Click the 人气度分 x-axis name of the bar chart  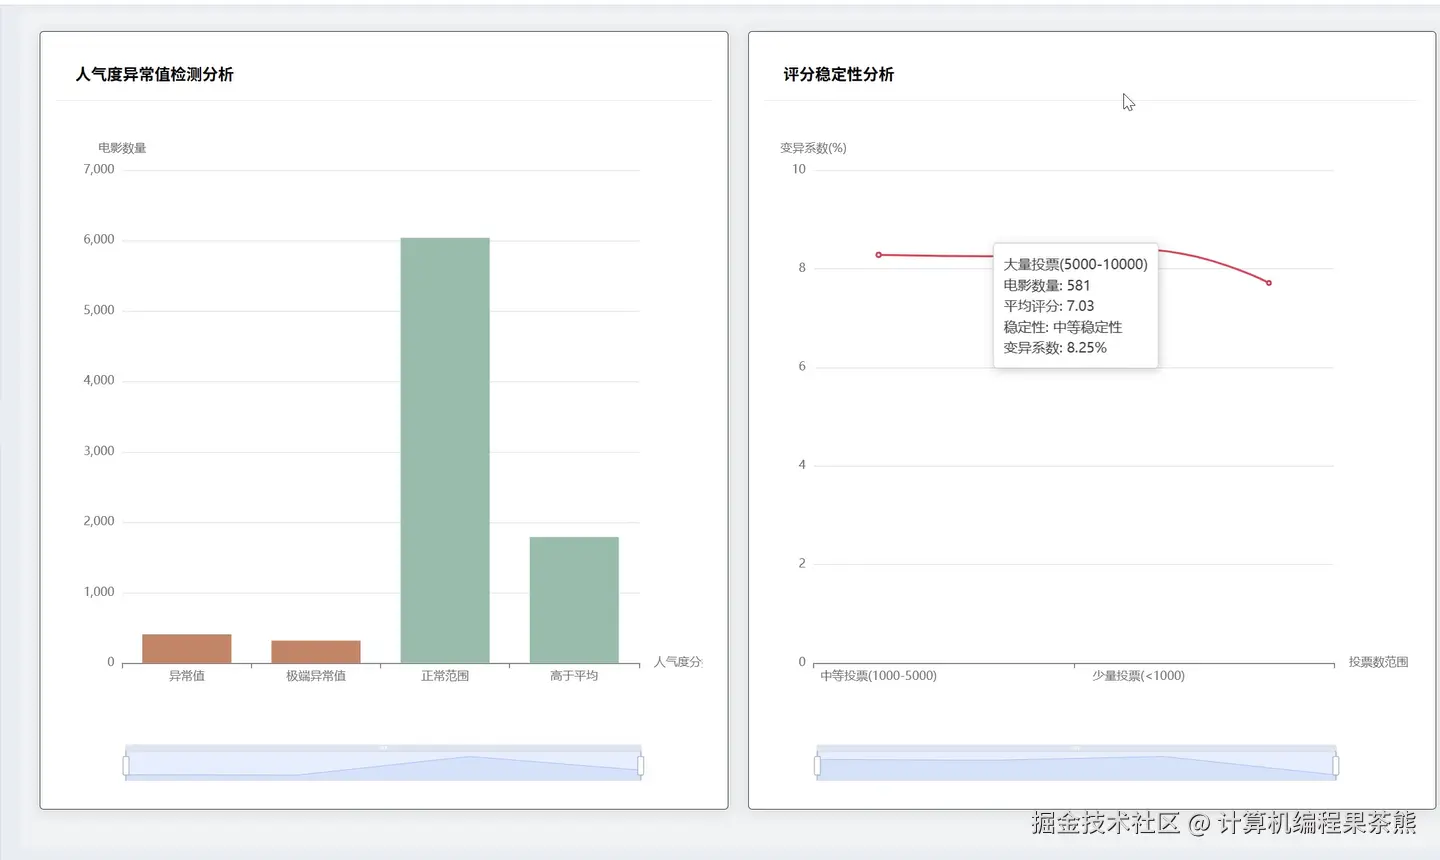pos(678,662)
